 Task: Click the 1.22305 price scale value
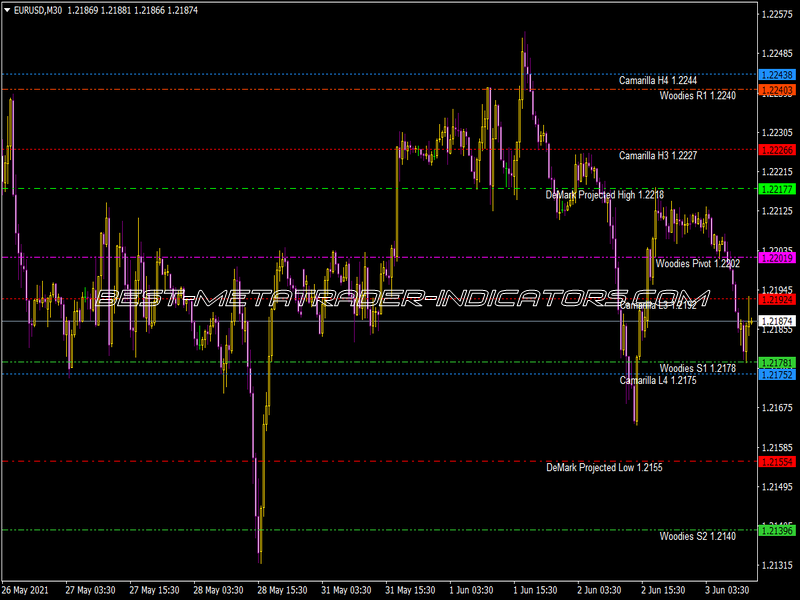(x=777, y=132)
